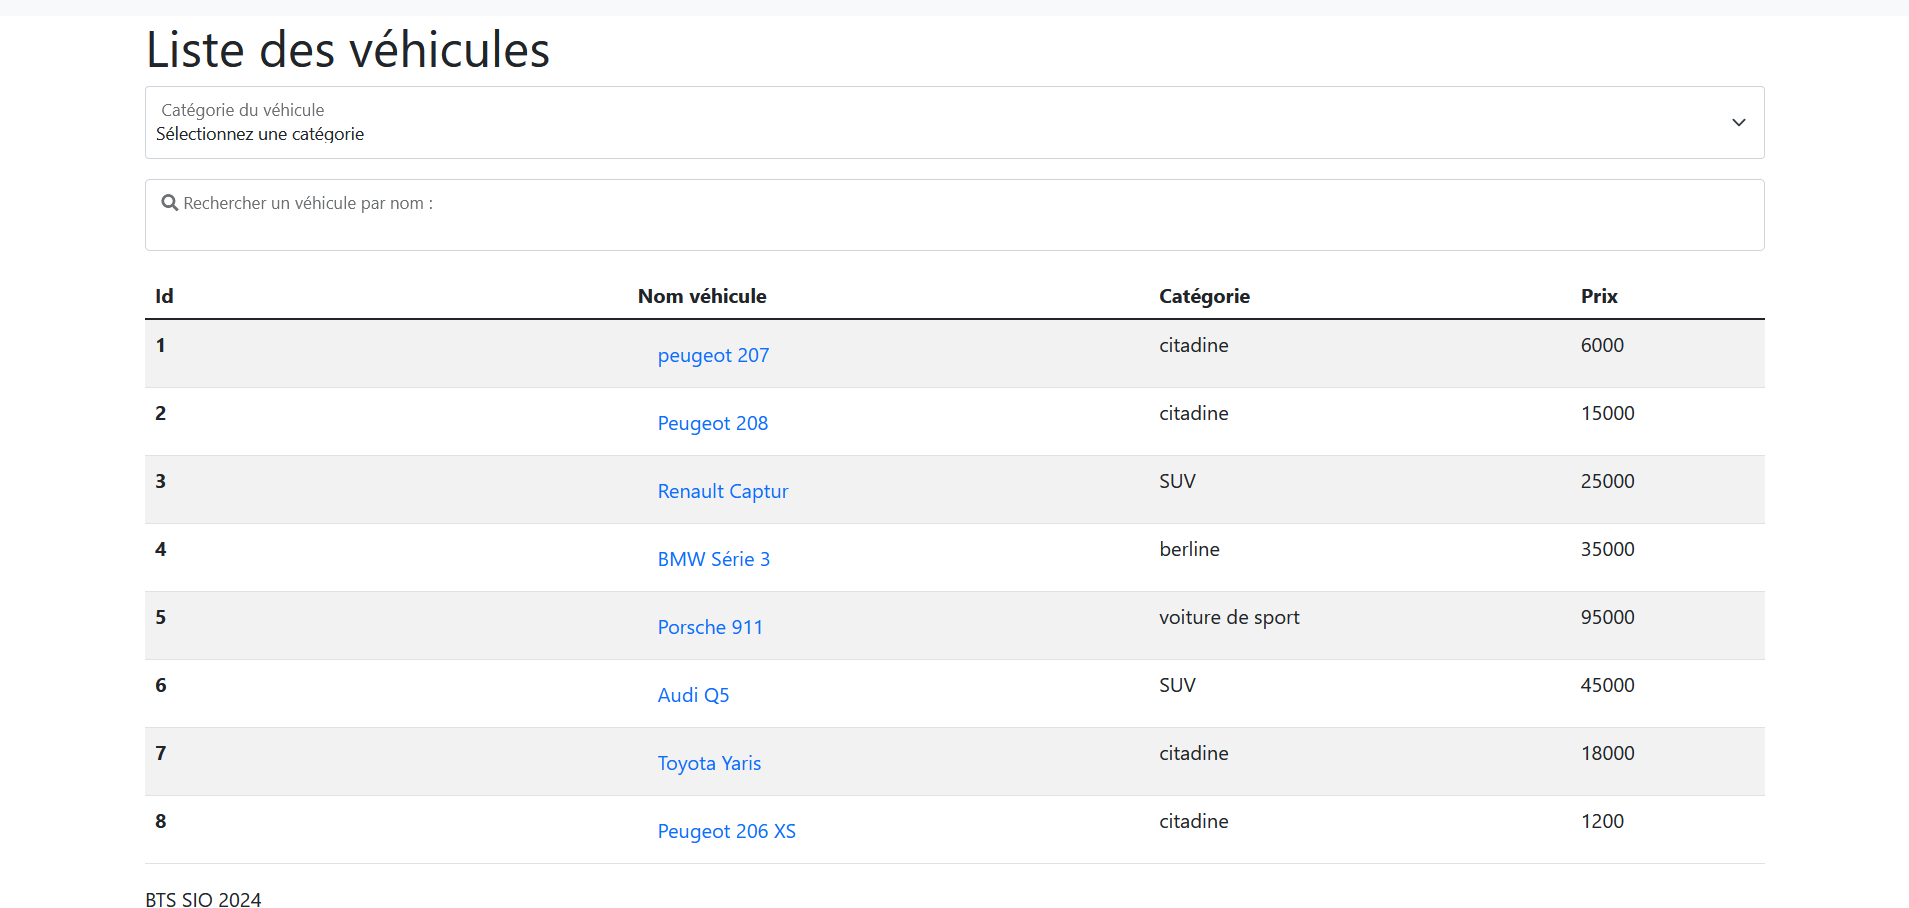This screenshot has width=1909, height=908.
Task: Select price 35000 in BMW row
Action: pos(1607,549)
